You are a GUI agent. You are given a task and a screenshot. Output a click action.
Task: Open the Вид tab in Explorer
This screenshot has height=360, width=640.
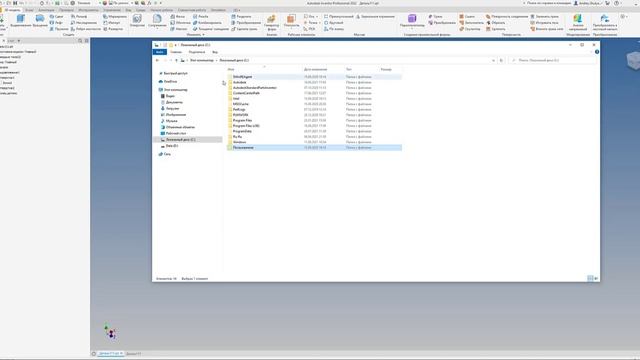tap(215, 52)
